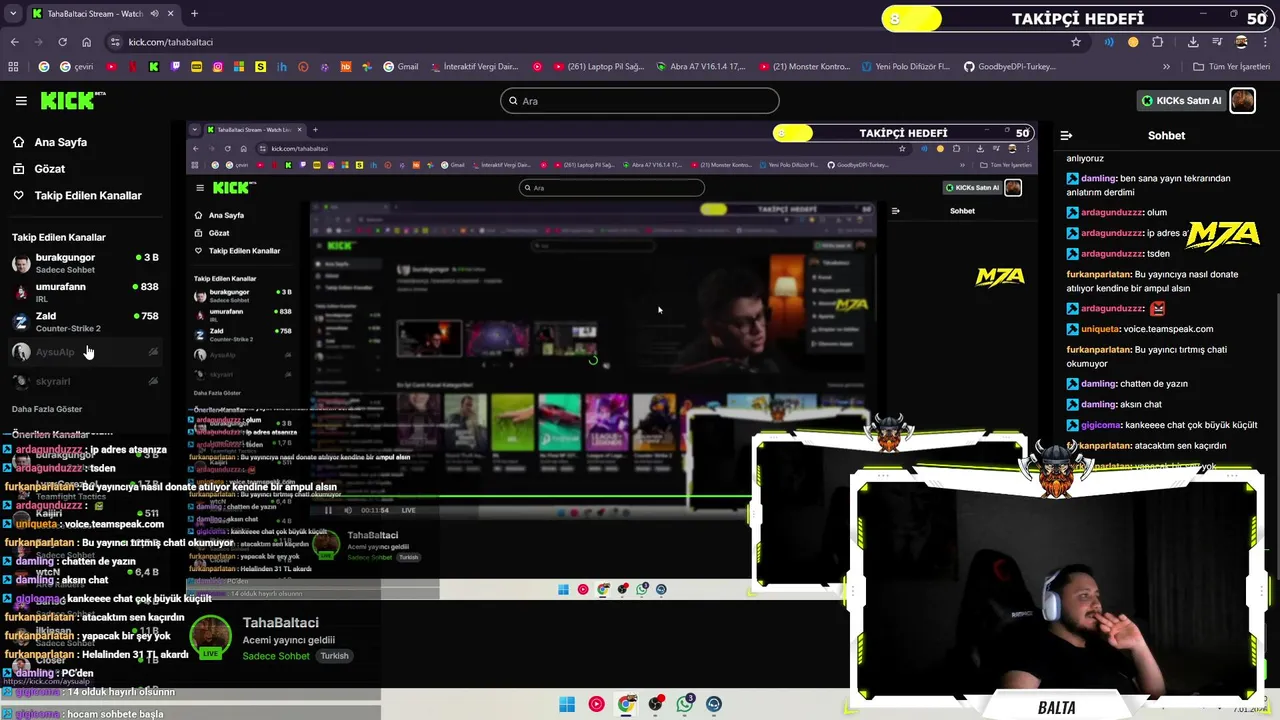Open the YouTube bookmark icon

[x=110, y=67]
